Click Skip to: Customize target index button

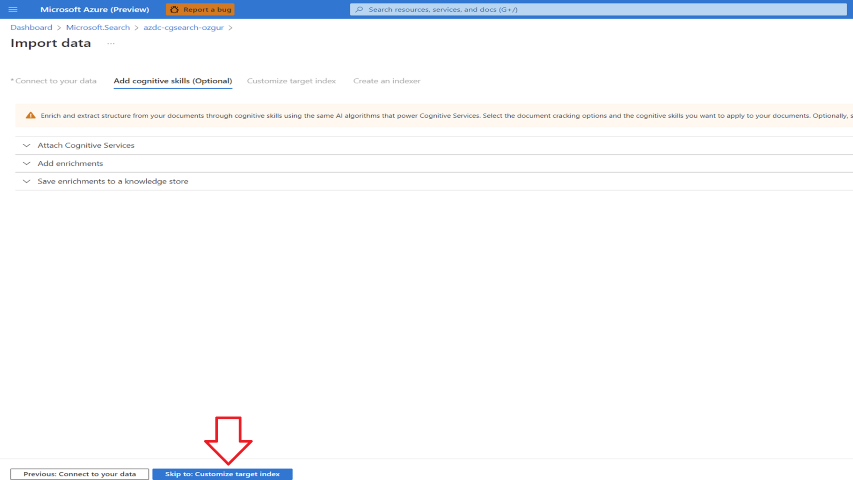pyautogui.click(x=222, y=474)
